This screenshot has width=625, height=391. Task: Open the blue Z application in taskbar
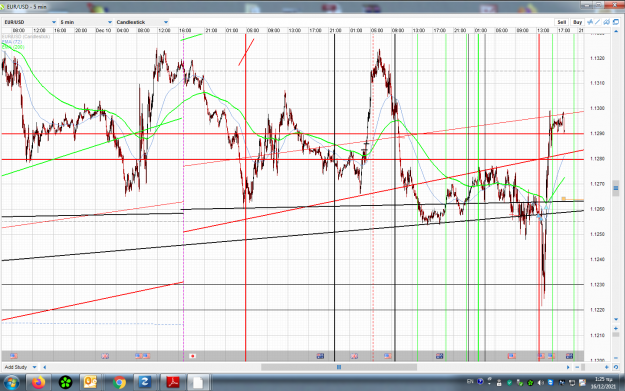click(144, 383)
